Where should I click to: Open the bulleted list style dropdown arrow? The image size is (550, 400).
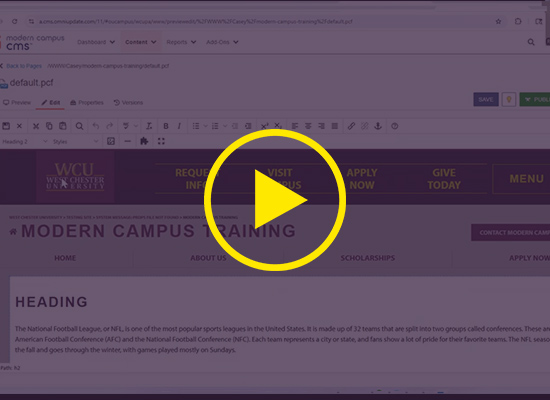206,126
